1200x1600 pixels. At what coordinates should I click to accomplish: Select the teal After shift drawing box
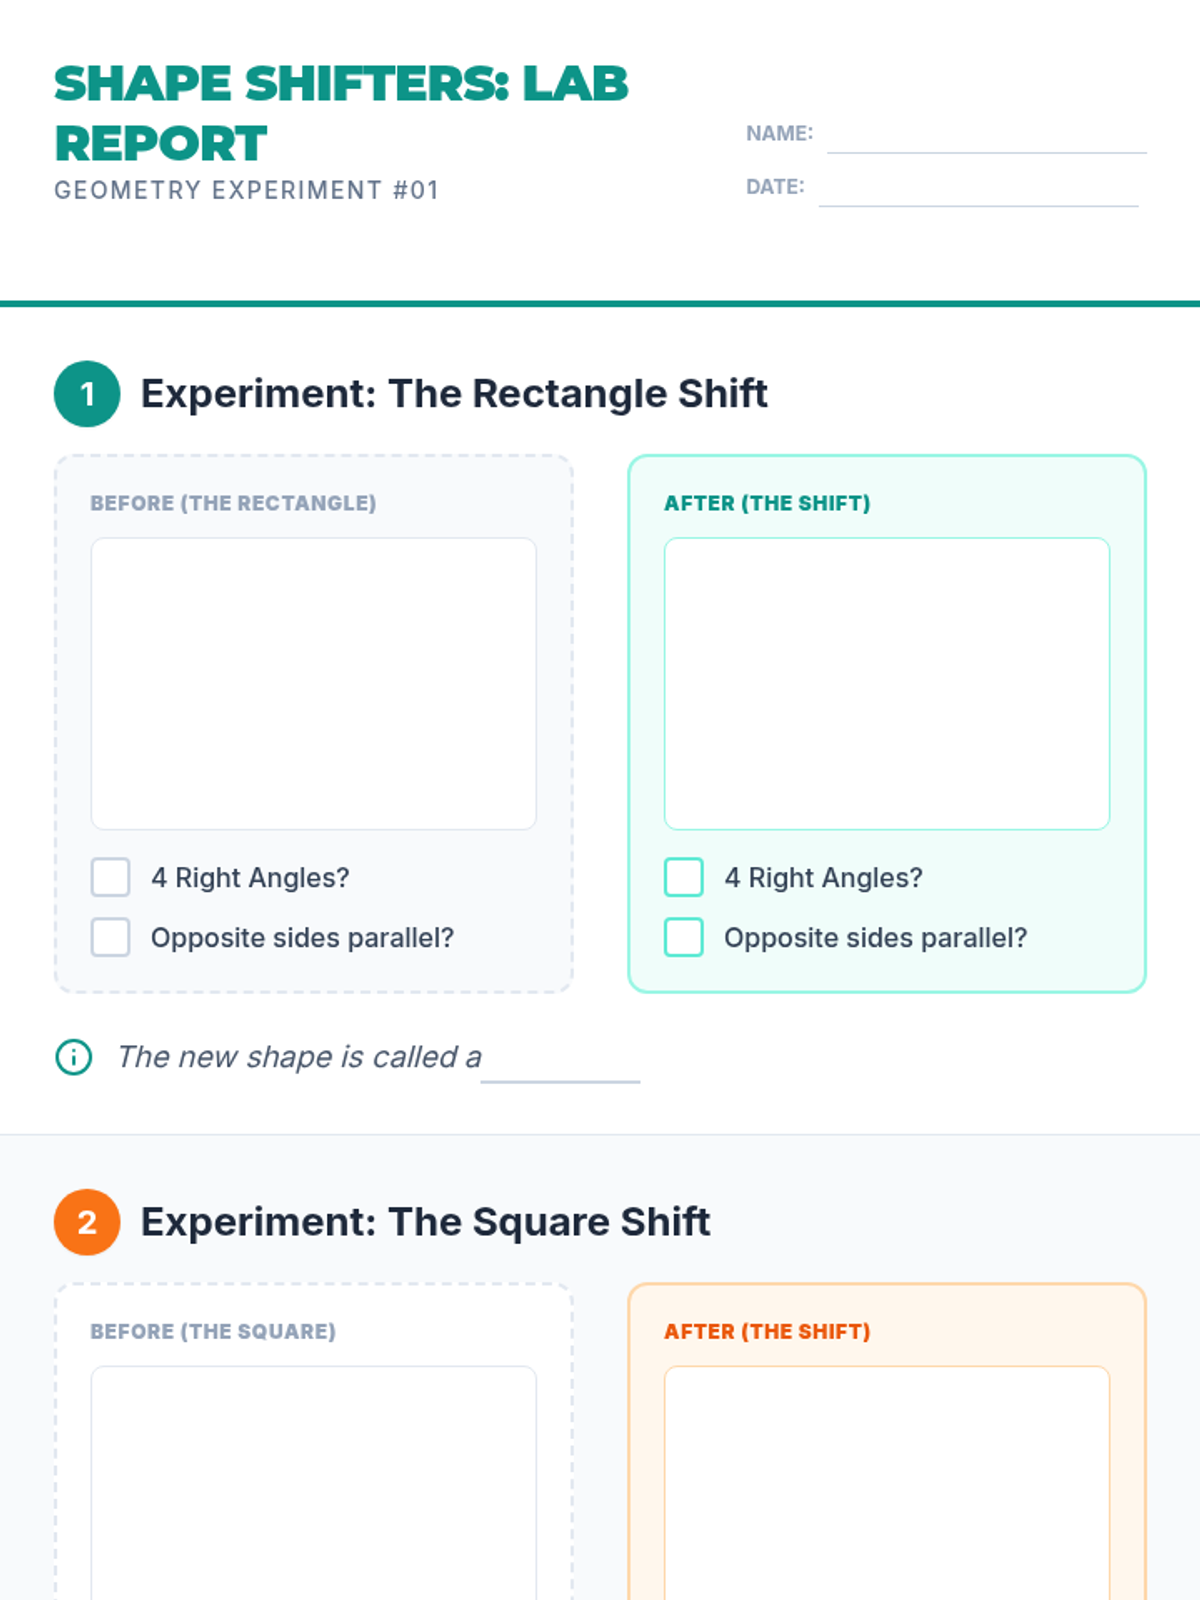click(887, 684)
